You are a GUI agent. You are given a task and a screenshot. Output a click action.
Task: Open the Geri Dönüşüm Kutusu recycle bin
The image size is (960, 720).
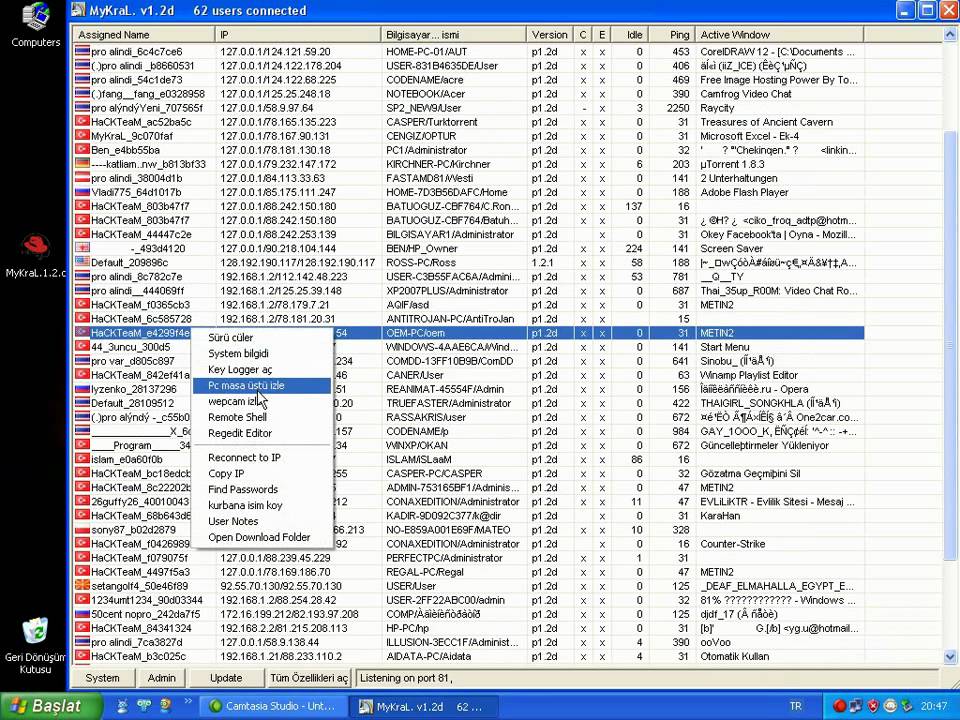point(35,645)
